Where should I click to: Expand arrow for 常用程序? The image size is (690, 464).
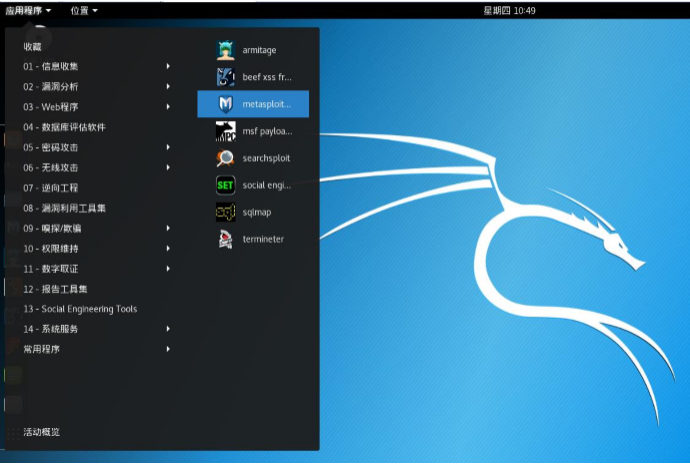[168, 349]
